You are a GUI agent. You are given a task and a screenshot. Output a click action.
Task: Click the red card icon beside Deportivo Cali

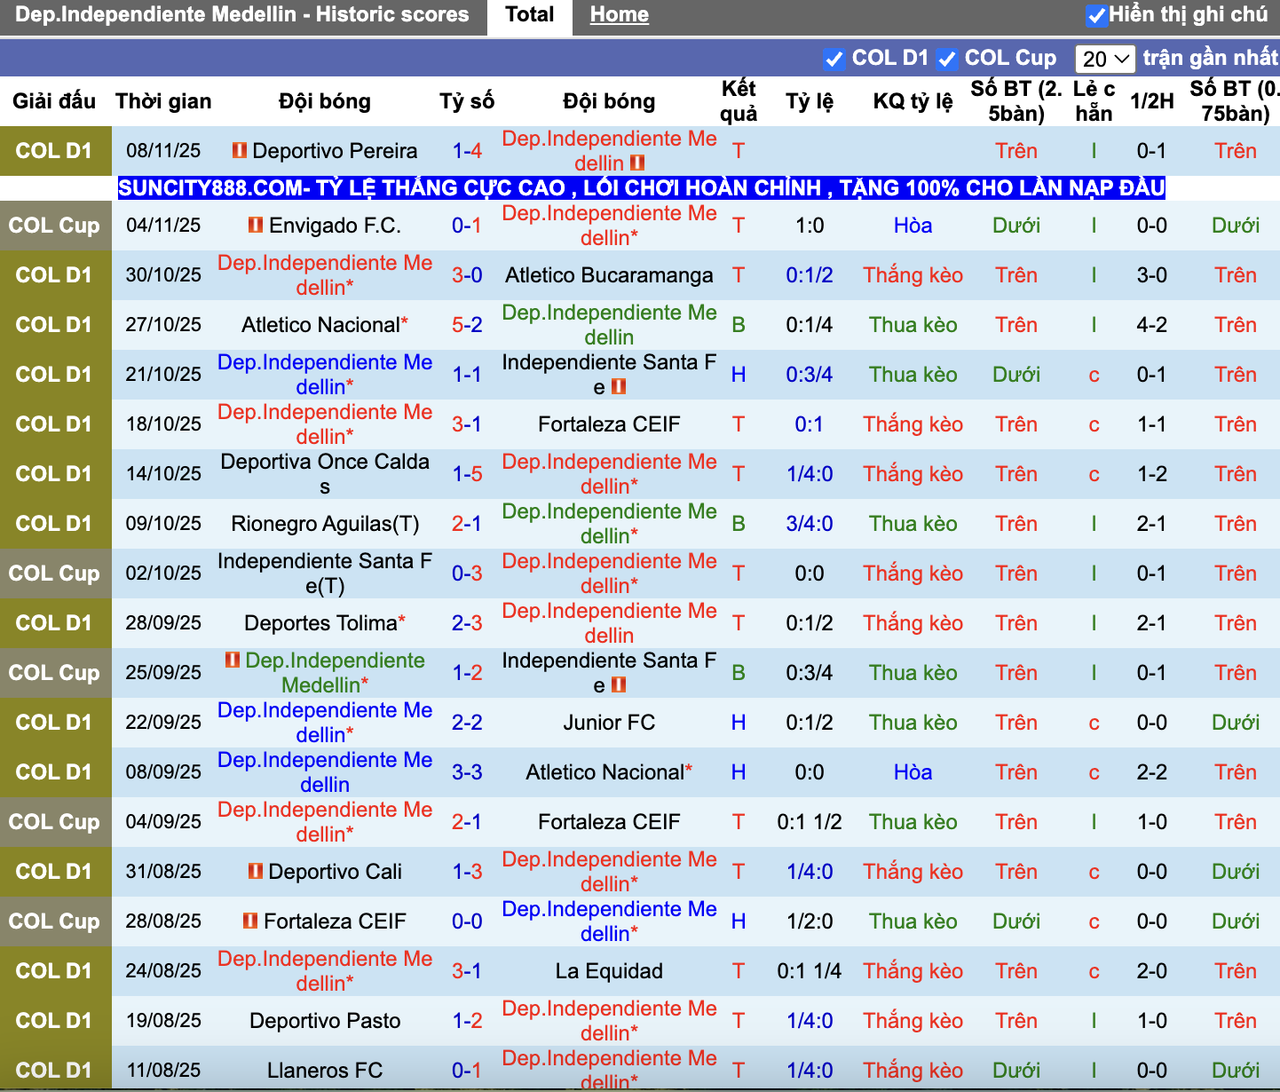click(x=256, y=871)
